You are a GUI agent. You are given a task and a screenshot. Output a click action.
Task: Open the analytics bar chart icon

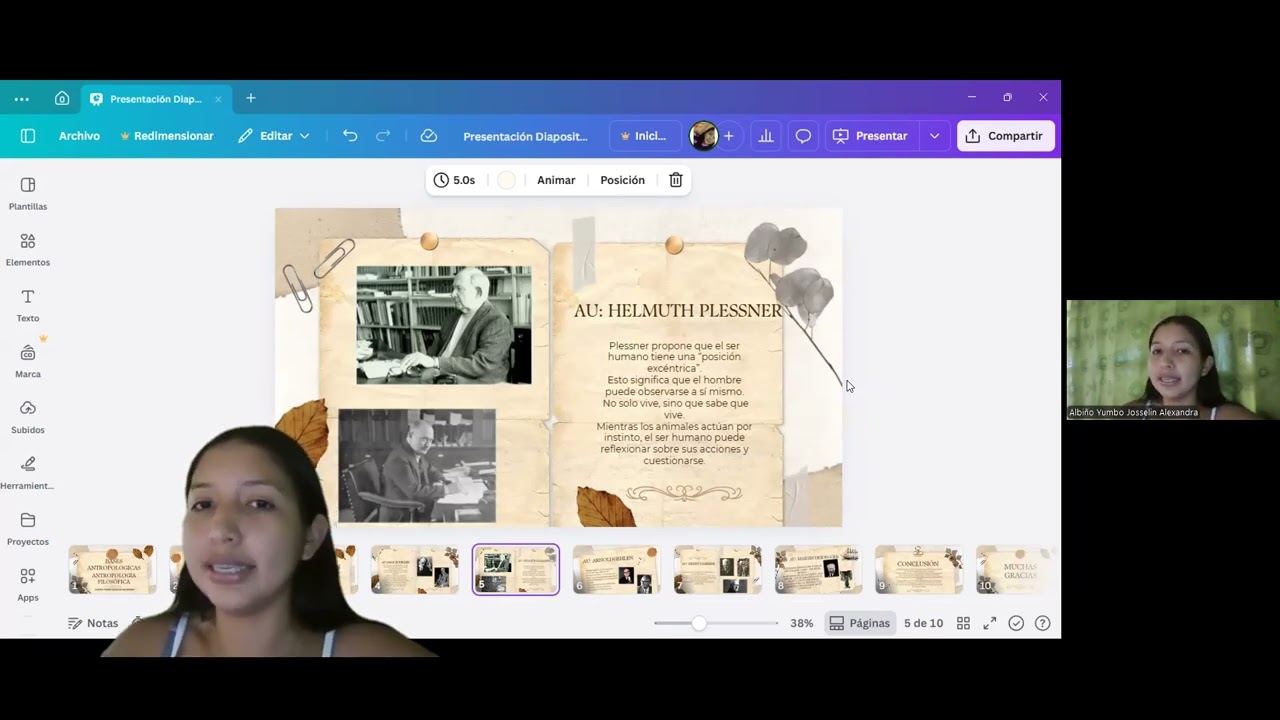(x=766, y=136)
